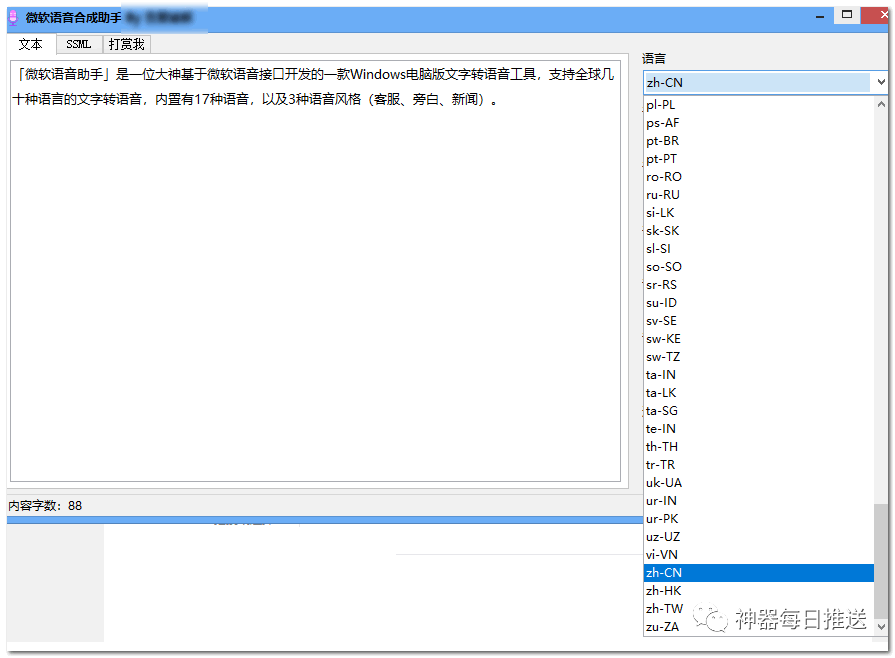Image resolution: width=895 pixels, height=658 pixels.
Task: Select ta-LK language entry
Action: tap(759, 393)
